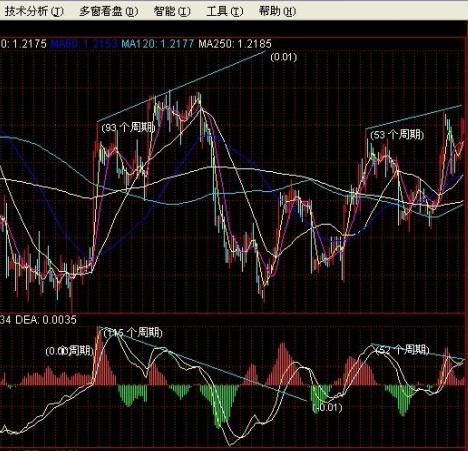Click the MA120: 1.2177 indicator label

tap(157, 44)
